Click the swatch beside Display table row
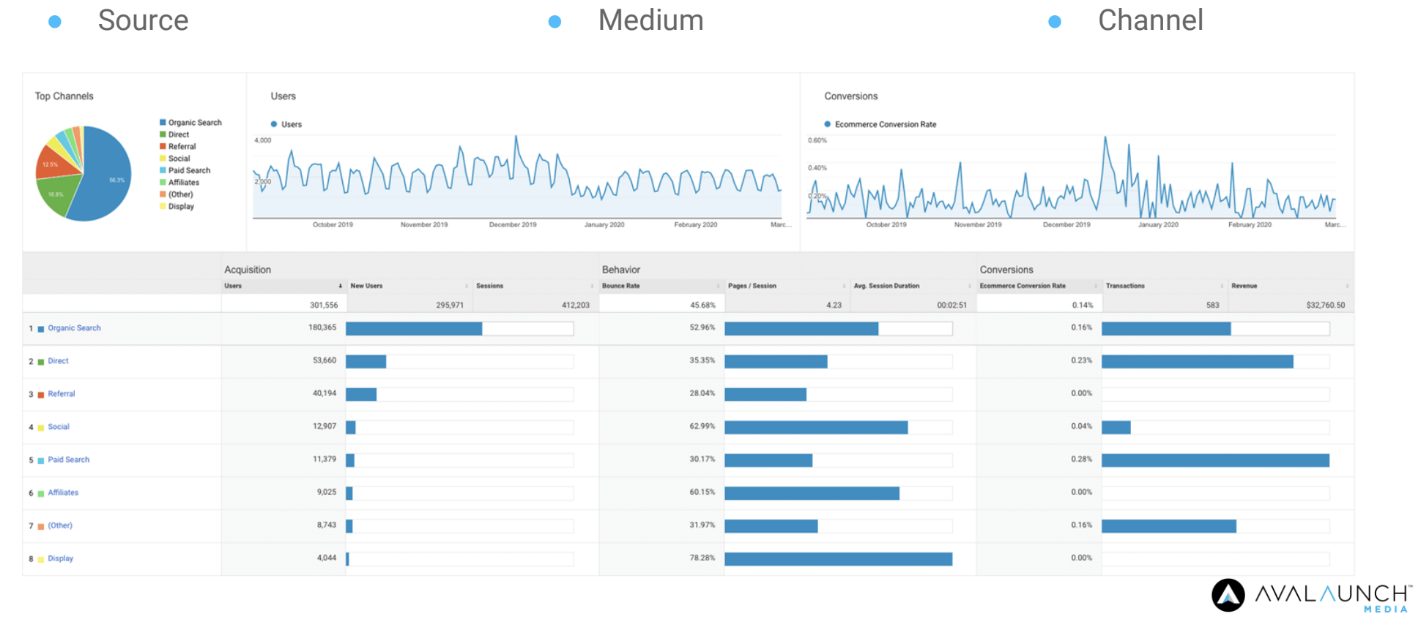1422x622 pixels. click(41, 560)
